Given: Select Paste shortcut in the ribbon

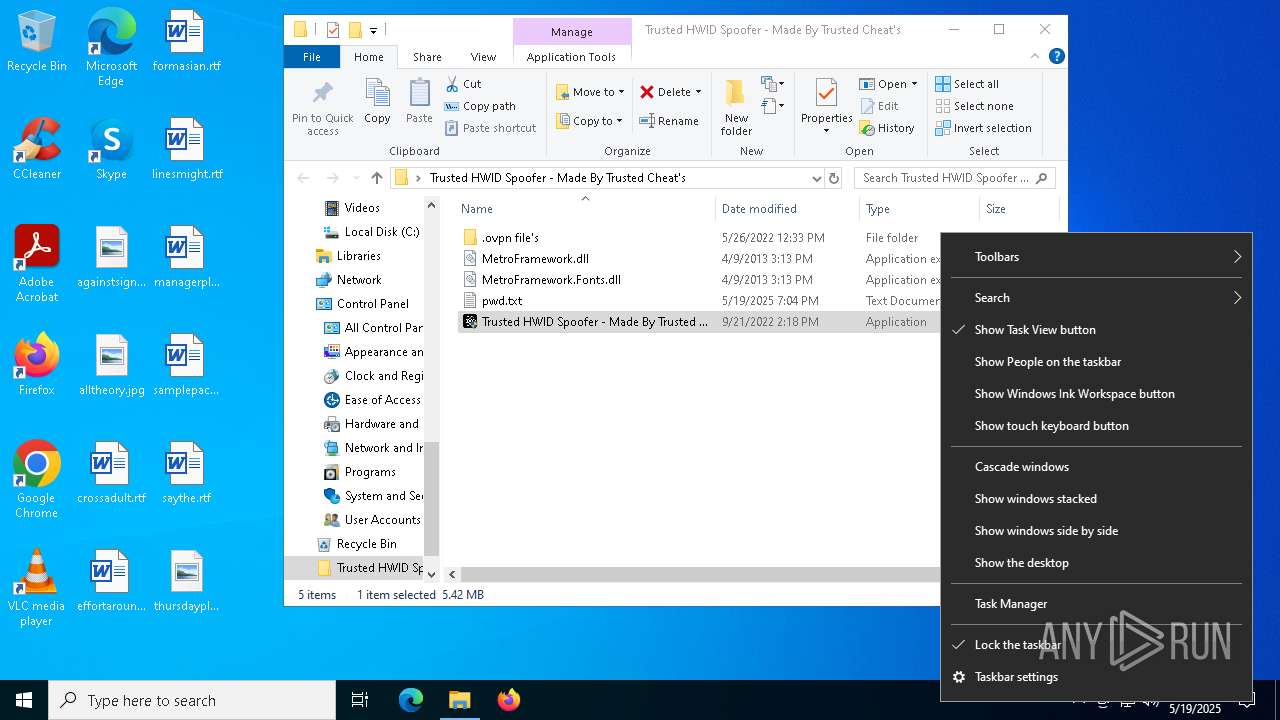Looking at the screenshot, I should click(491, 128).
